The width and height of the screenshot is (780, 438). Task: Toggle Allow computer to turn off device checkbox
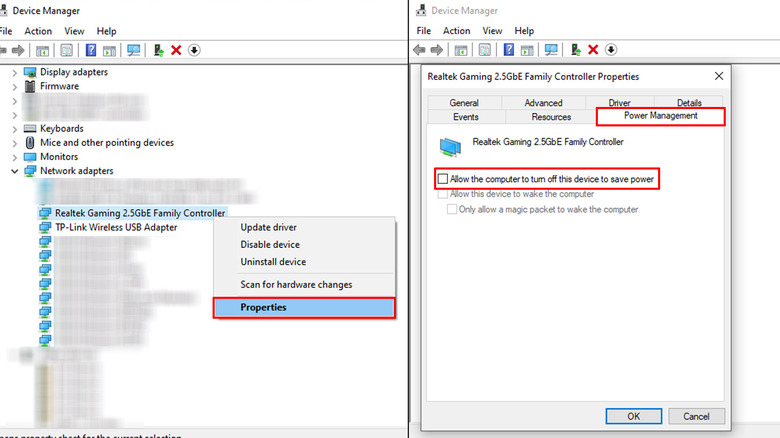point(443,179)
